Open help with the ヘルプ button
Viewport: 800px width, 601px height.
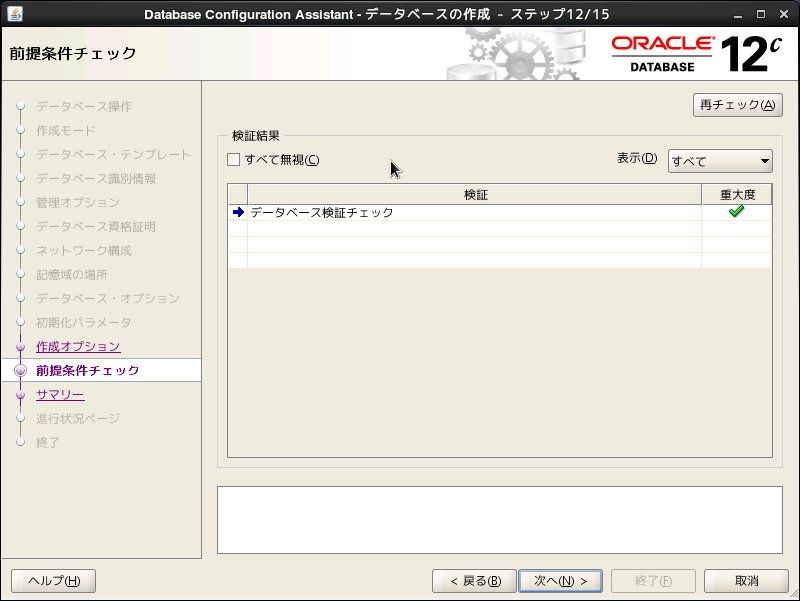[54, 581]
